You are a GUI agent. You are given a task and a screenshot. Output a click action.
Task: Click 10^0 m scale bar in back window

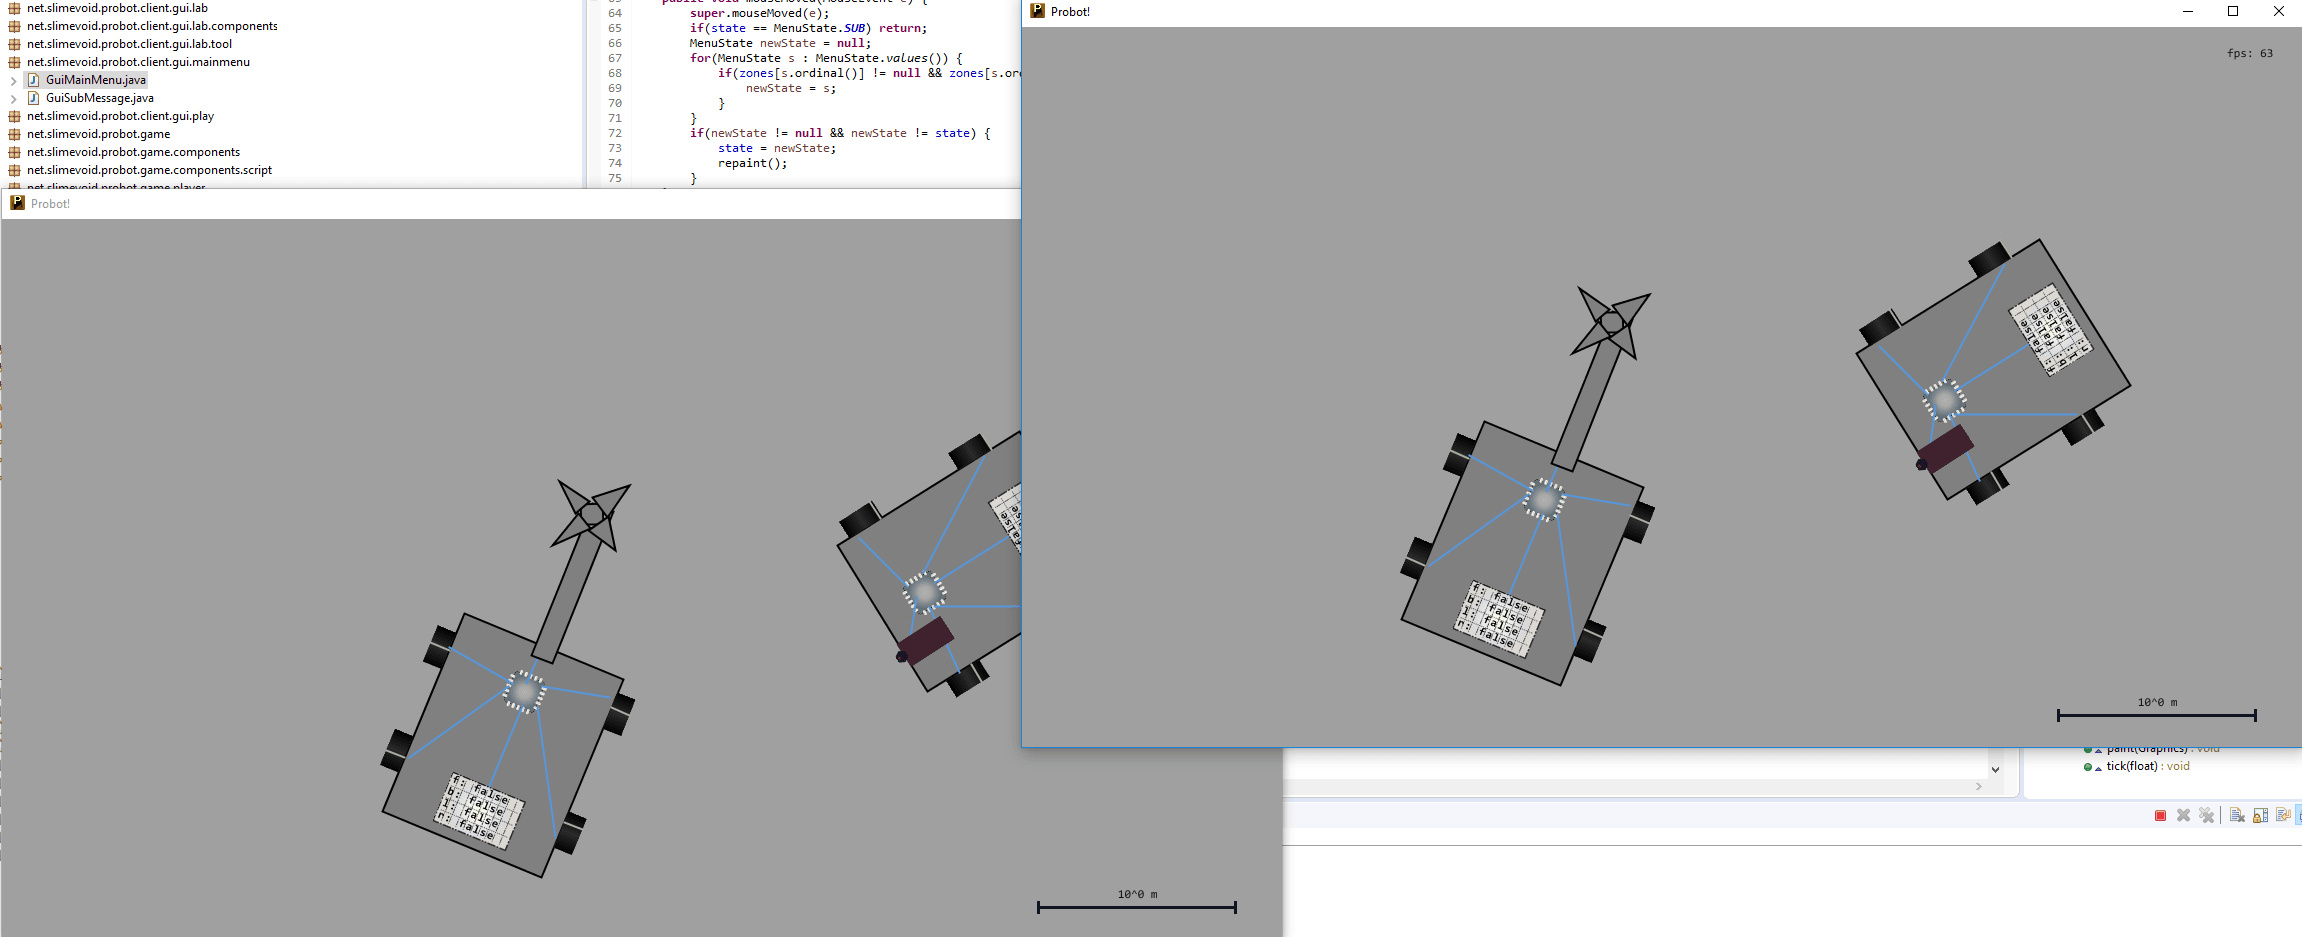(x=1137, y=902)
